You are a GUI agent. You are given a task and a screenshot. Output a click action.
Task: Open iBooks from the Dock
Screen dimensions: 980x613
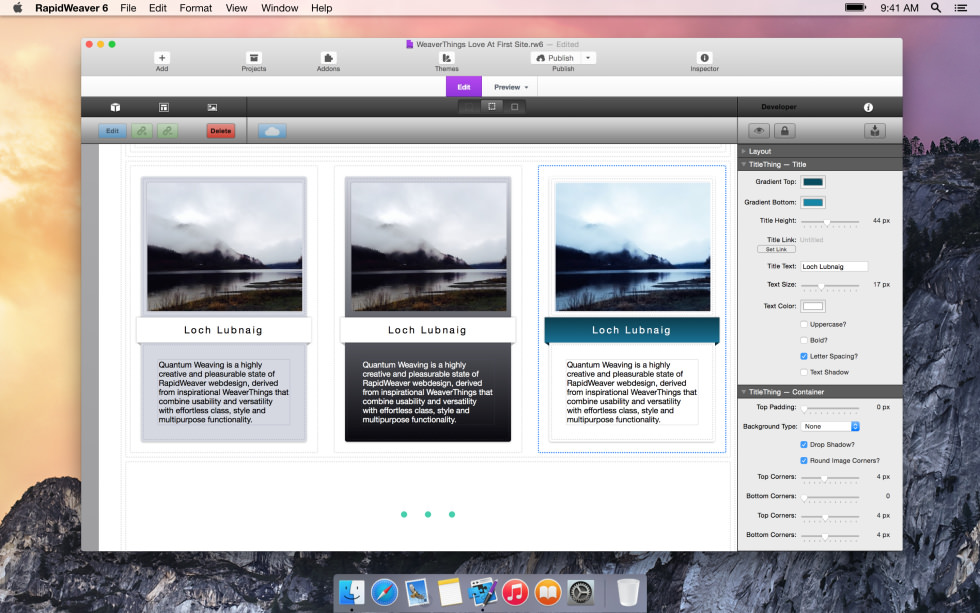[548, 592]
